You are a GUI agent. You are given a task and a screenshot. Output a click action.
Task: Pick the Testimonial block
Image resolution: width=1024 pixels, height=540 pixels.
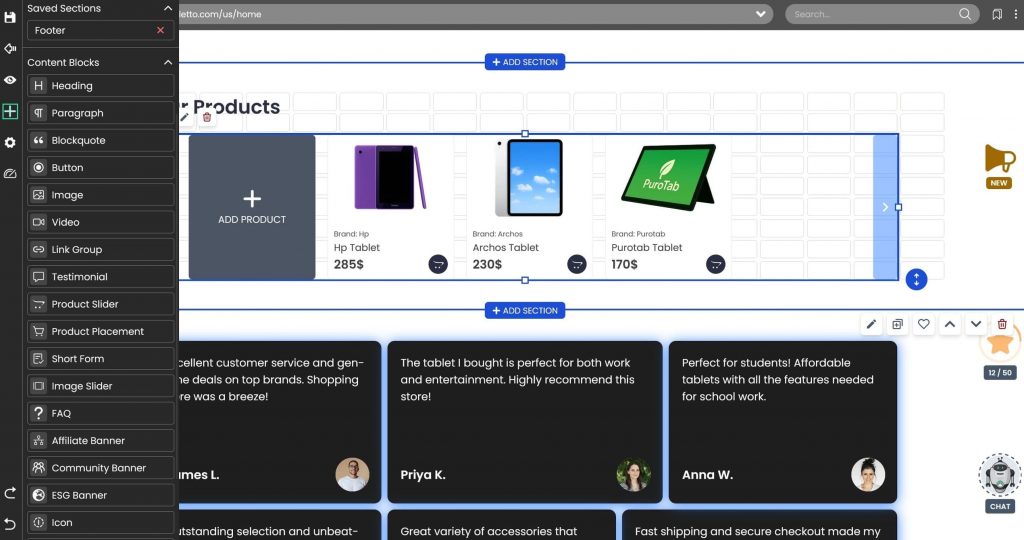[101, 277]
